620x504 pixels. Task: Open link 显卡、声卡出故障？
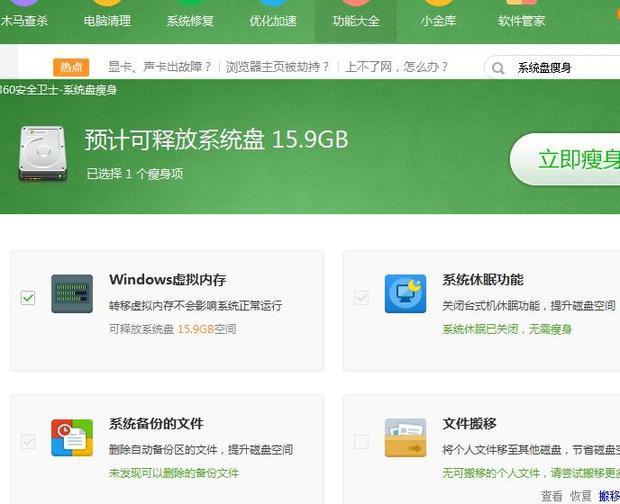160,67
